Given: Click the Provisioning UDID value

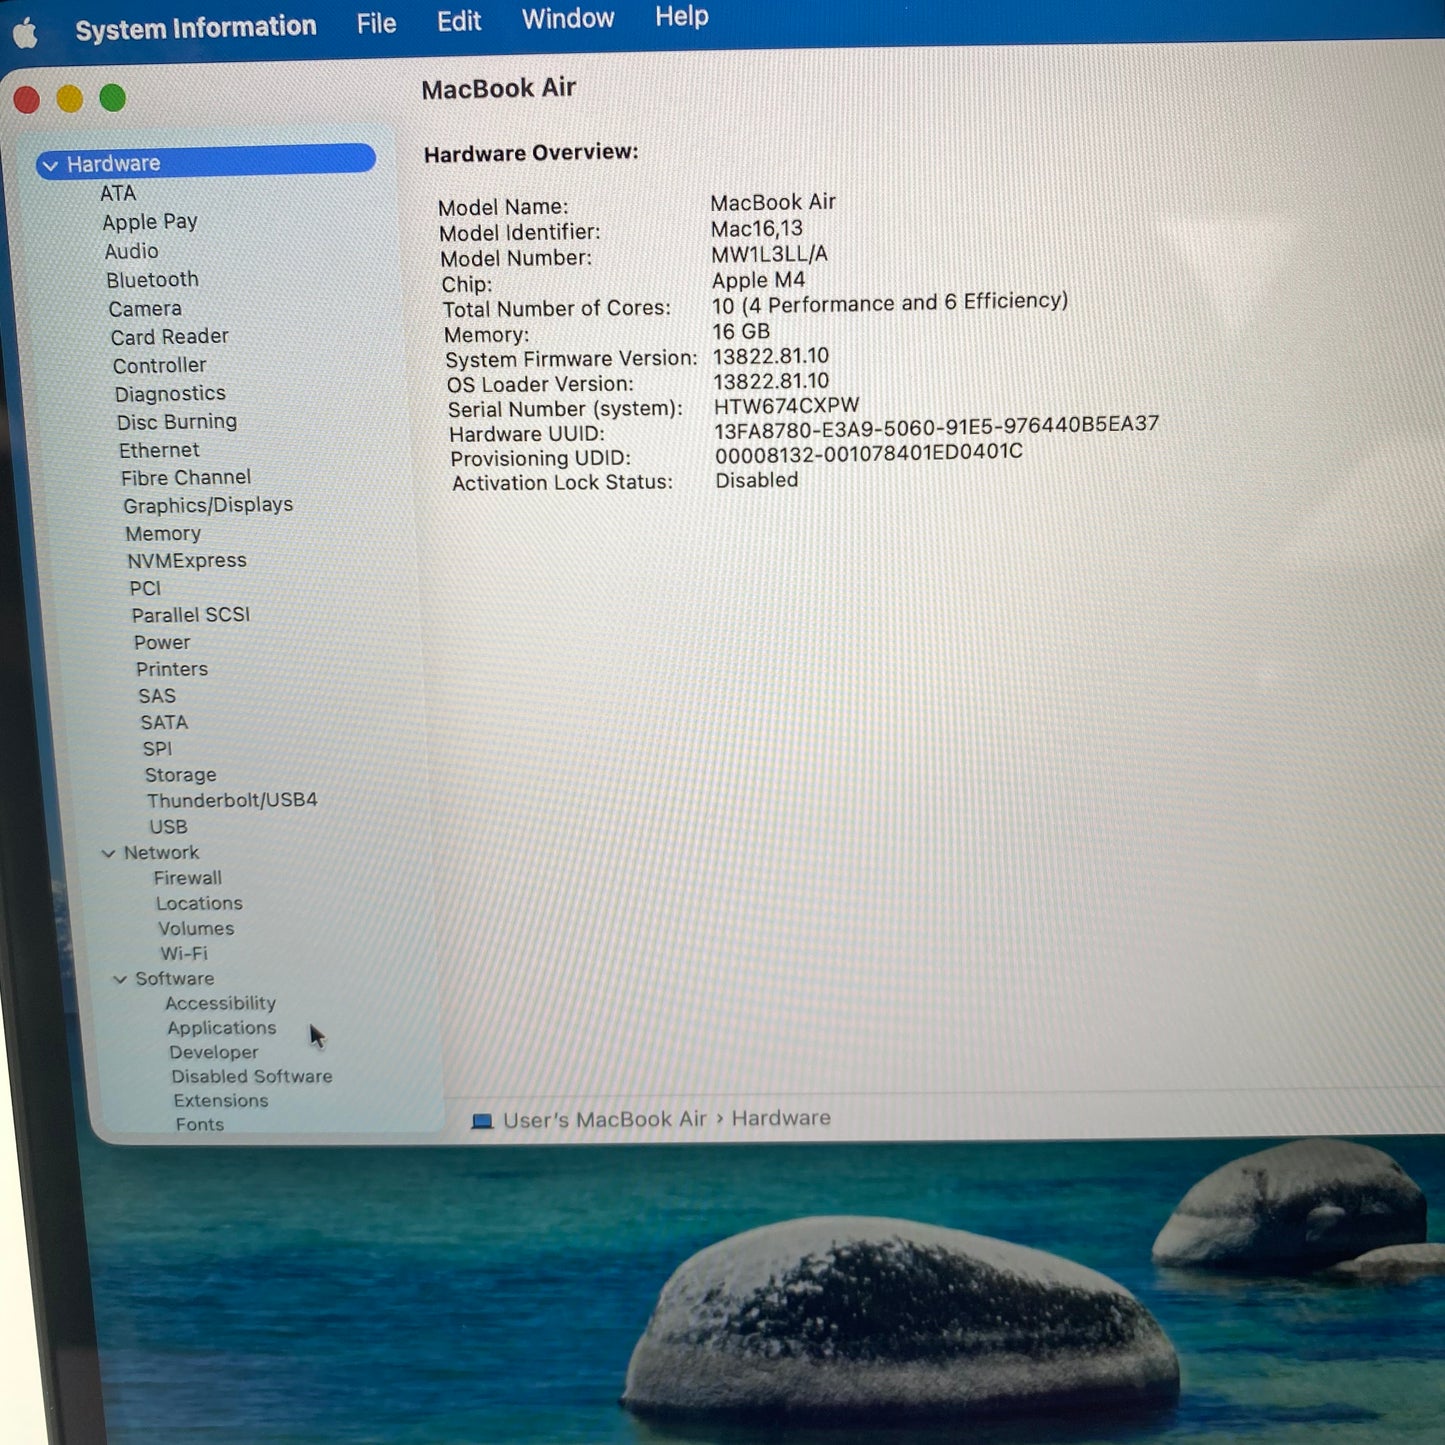Looking at the screenshot, I should pos(868,454).
